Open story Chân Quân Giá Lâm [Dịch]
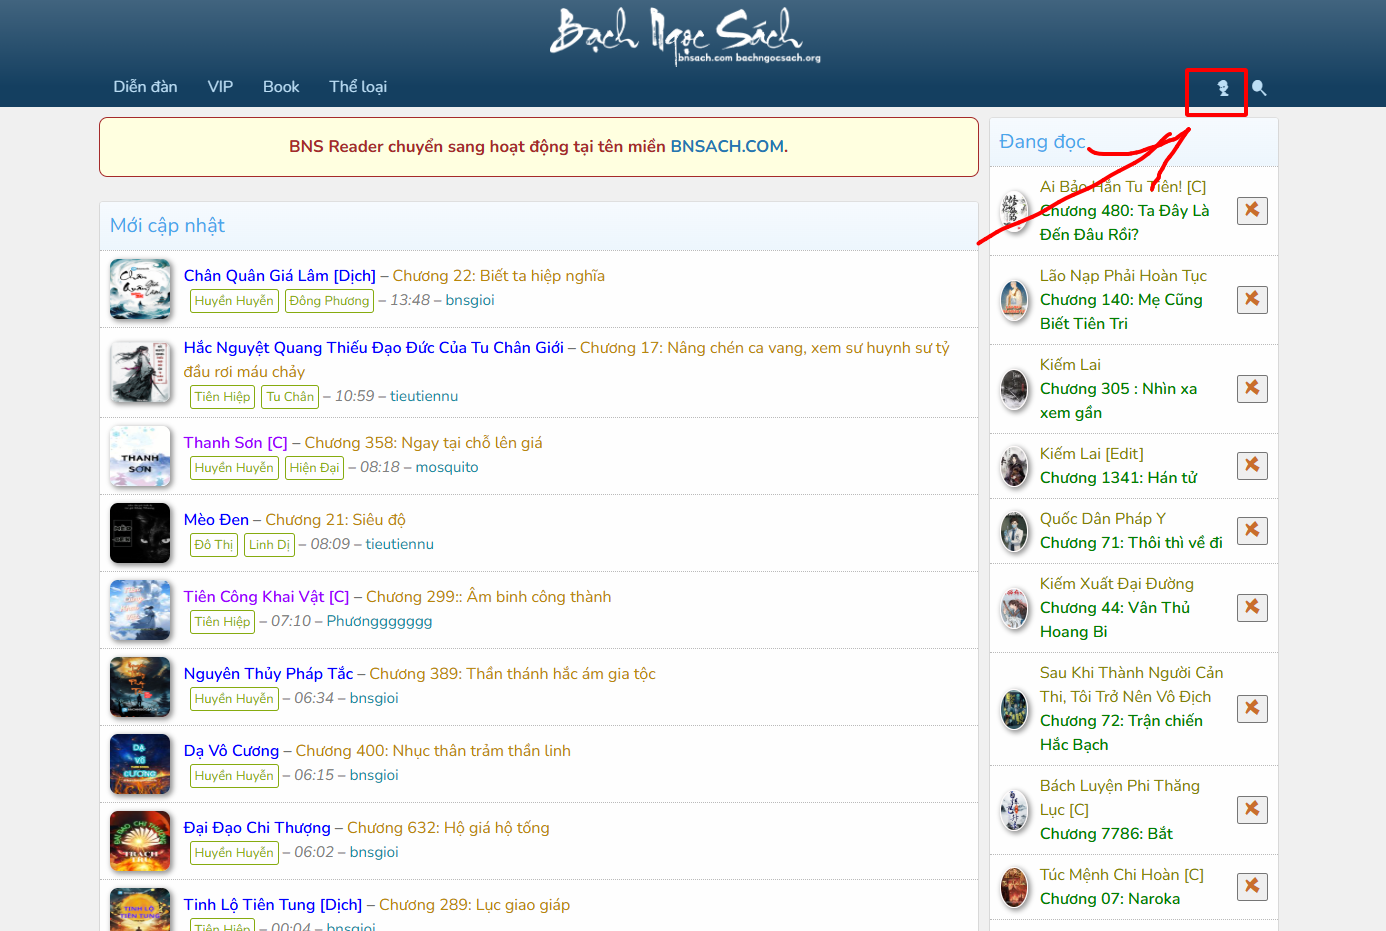 pos(279,276)
